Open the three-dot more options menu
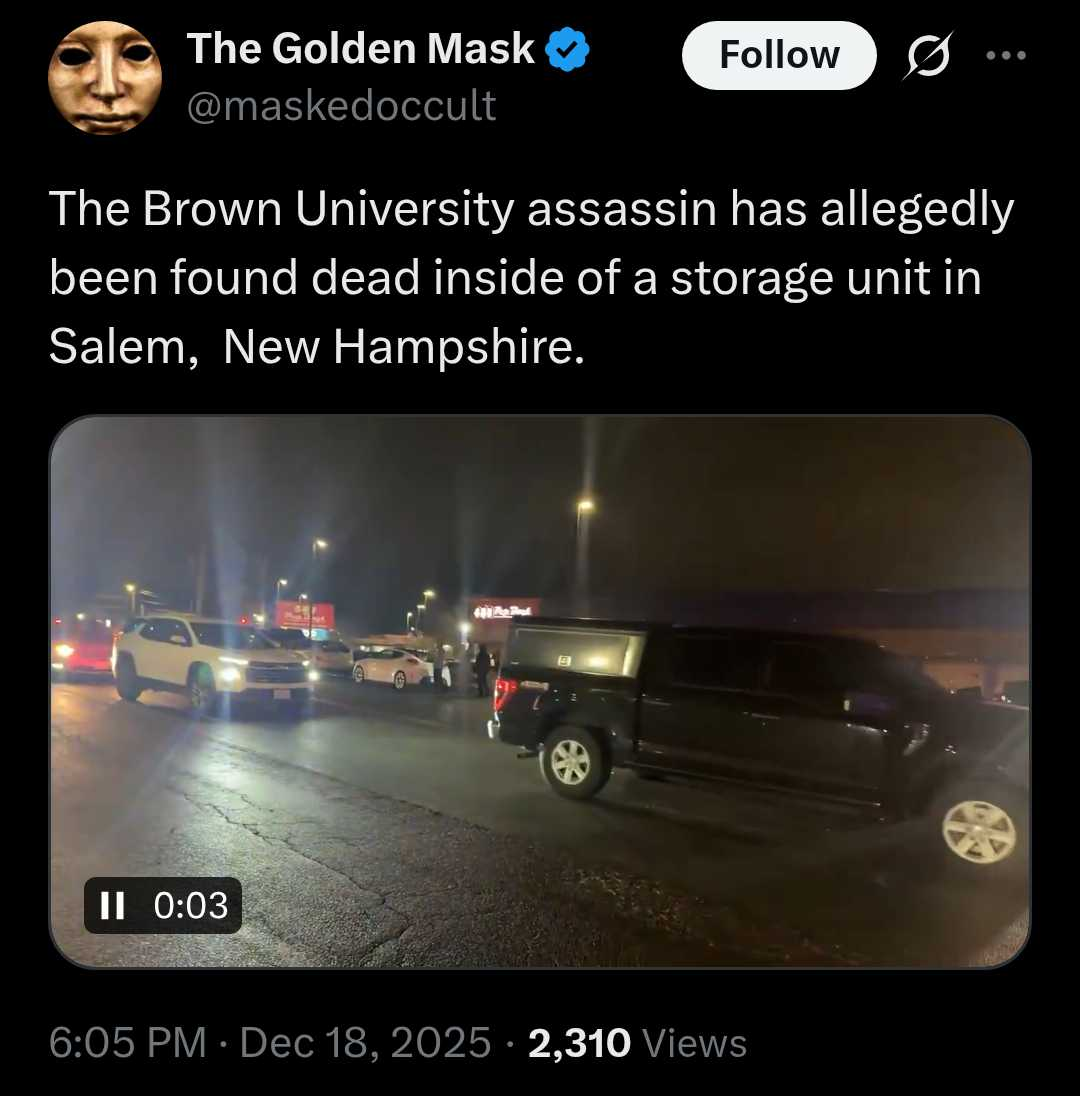Viewport: 1080px width, 1096px height. click(1006, 56)
